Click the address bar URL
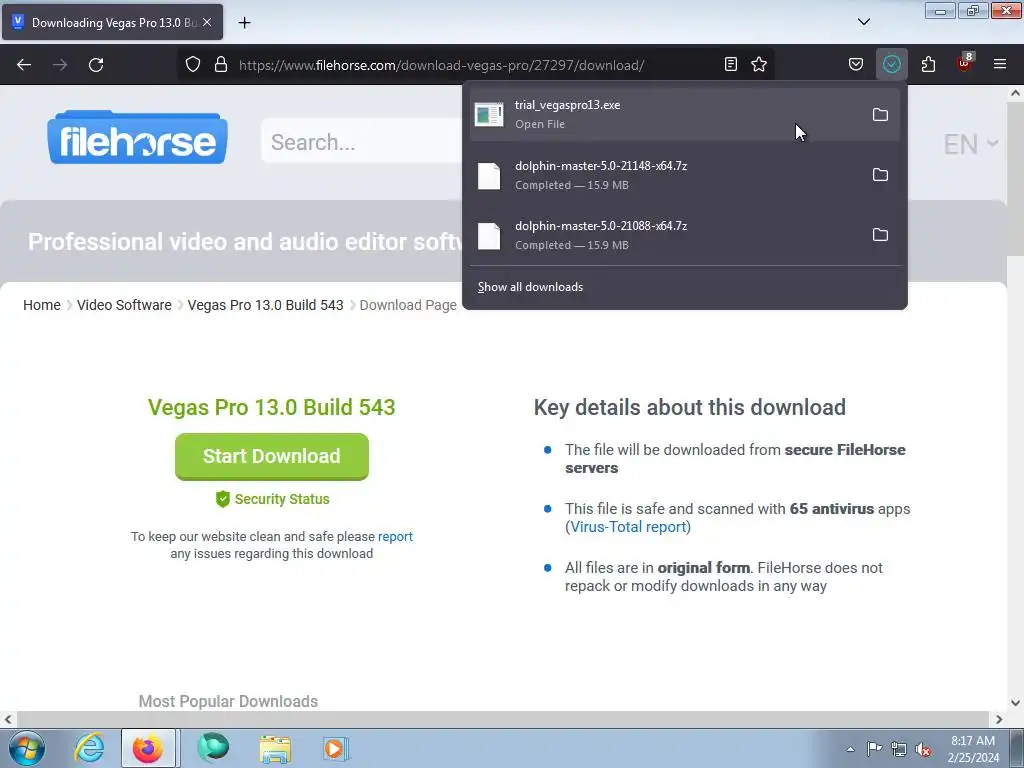Image resolution: width=1024 pixels, height=768 pixels. (441, 65)
